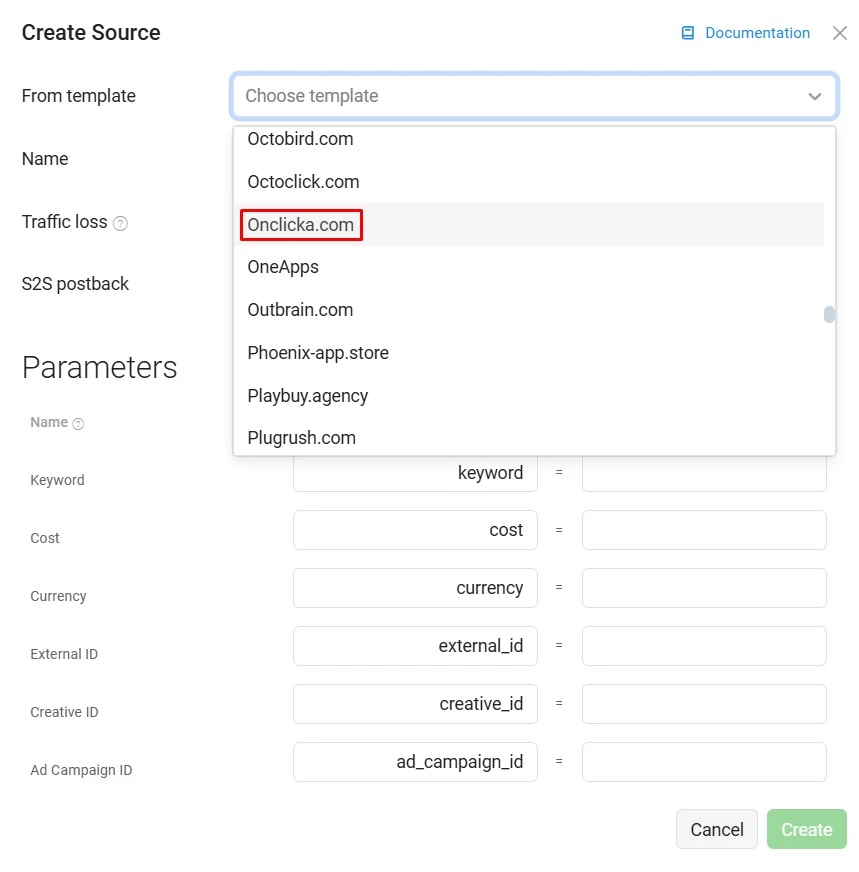
Task: Open the Documentation link
Action: click(757, 33)
